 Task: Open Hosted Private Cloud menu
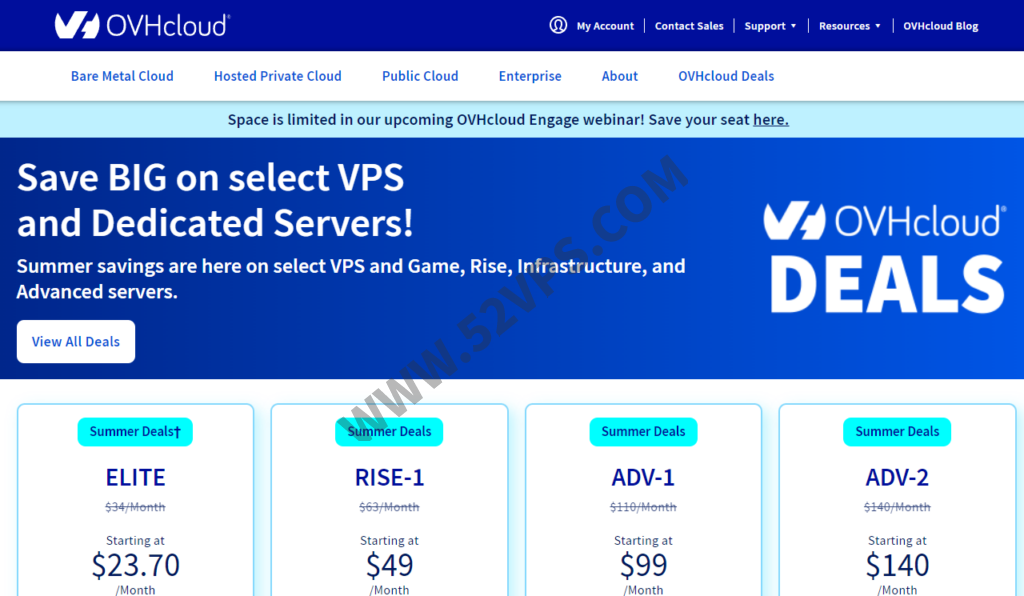278,76
